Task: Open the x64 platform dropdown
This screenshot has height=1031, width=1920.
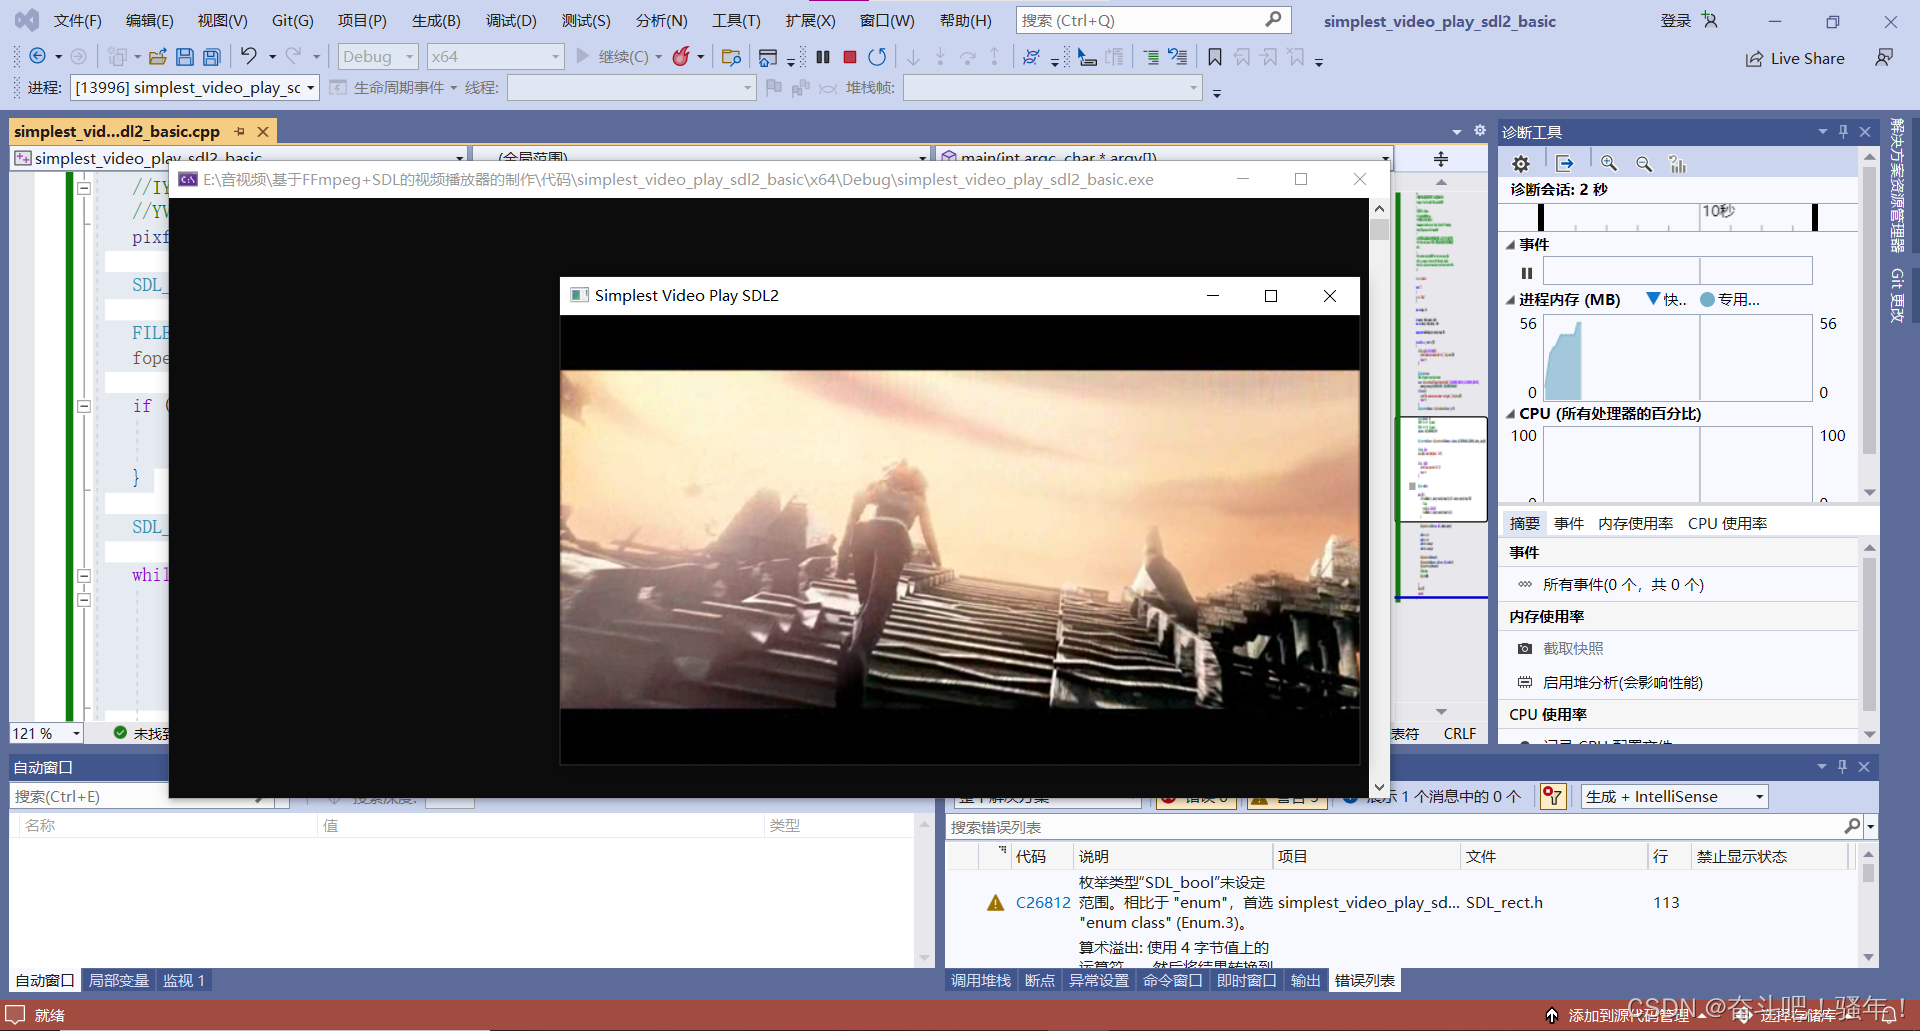Action: point(496,57)
